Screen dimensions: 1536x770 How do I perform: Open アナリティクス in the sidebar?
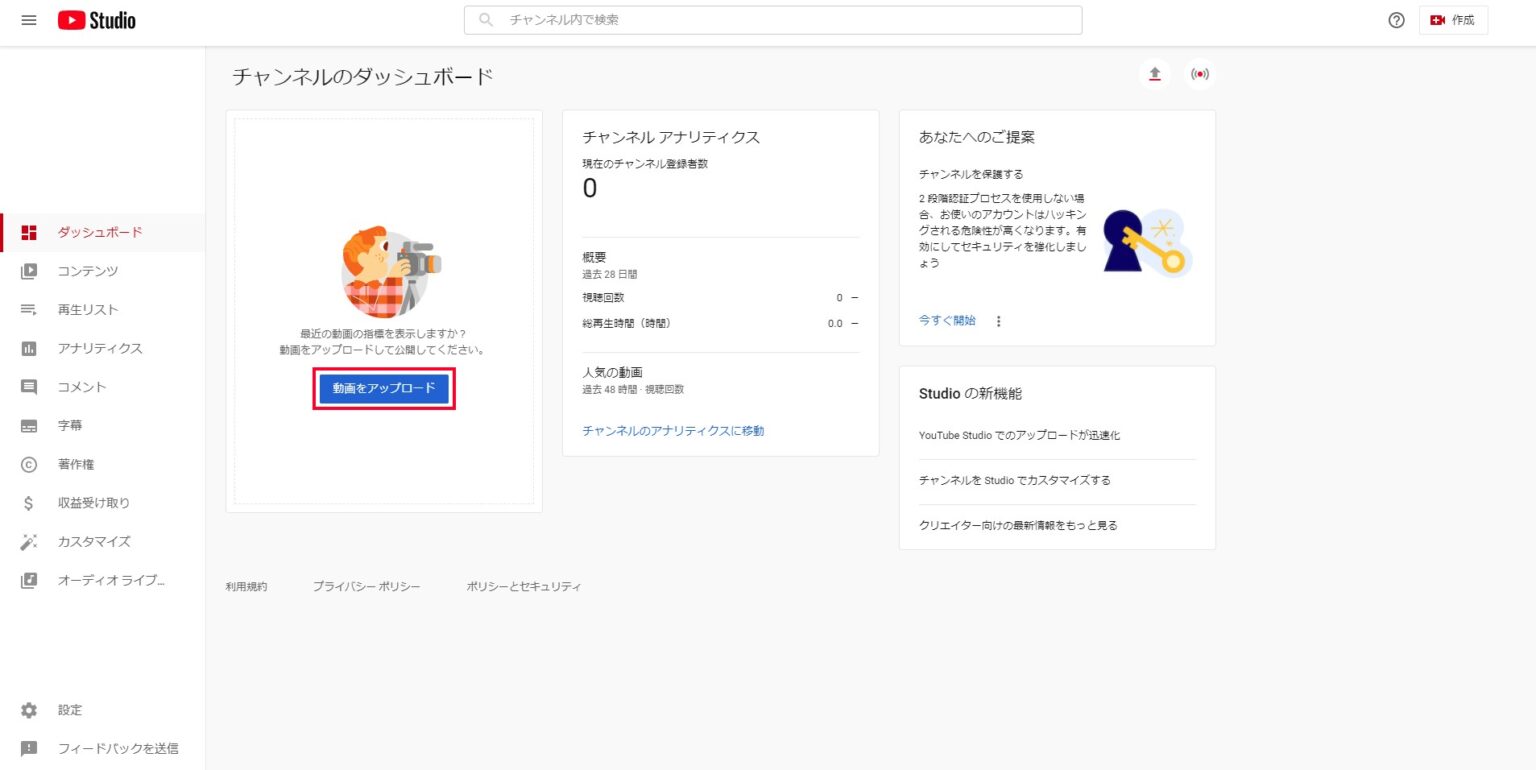[x=100, y=348]
